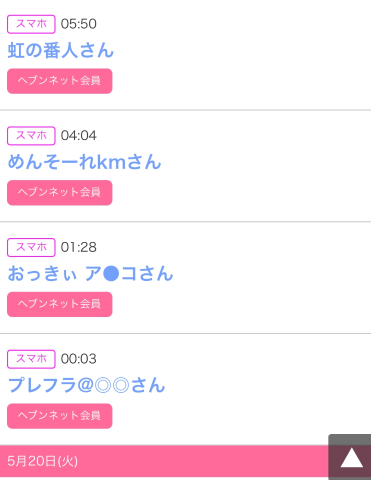Click スマホ tag next to 00:03
Screen dimensions: 371x480
(x=31, y=359)
